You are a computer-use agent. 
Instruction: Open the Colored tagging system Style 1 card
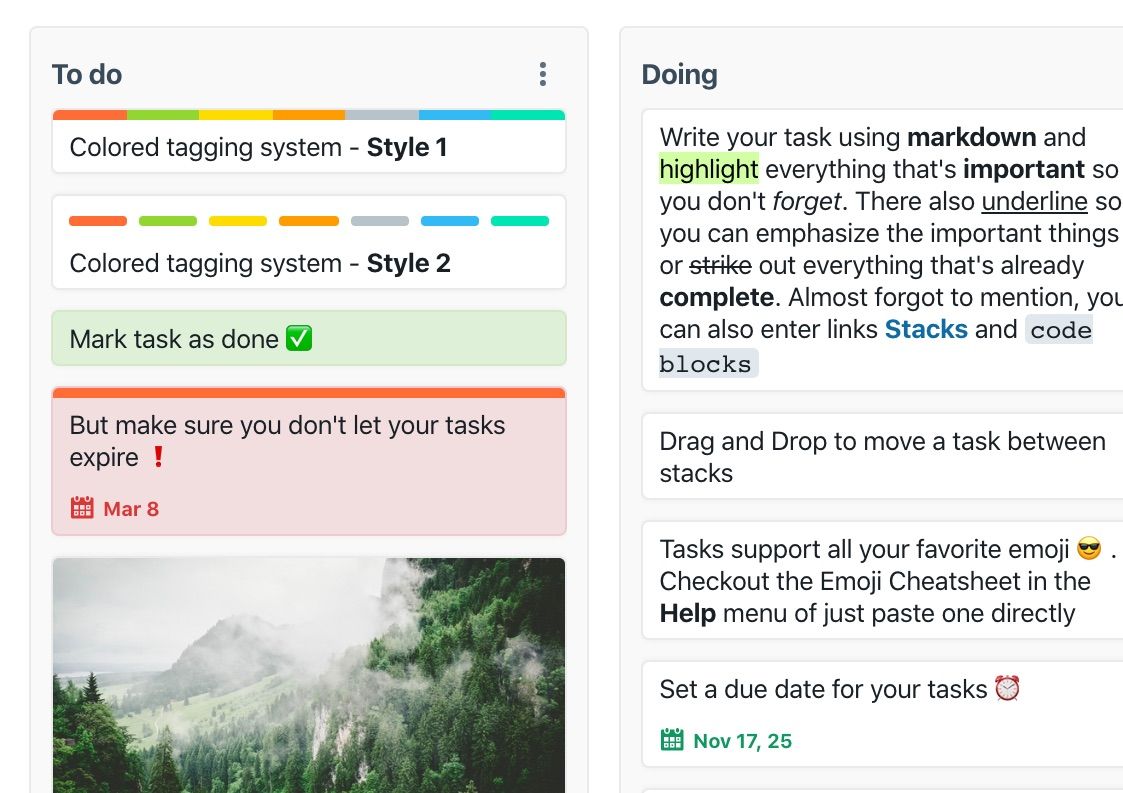point(309,141)
